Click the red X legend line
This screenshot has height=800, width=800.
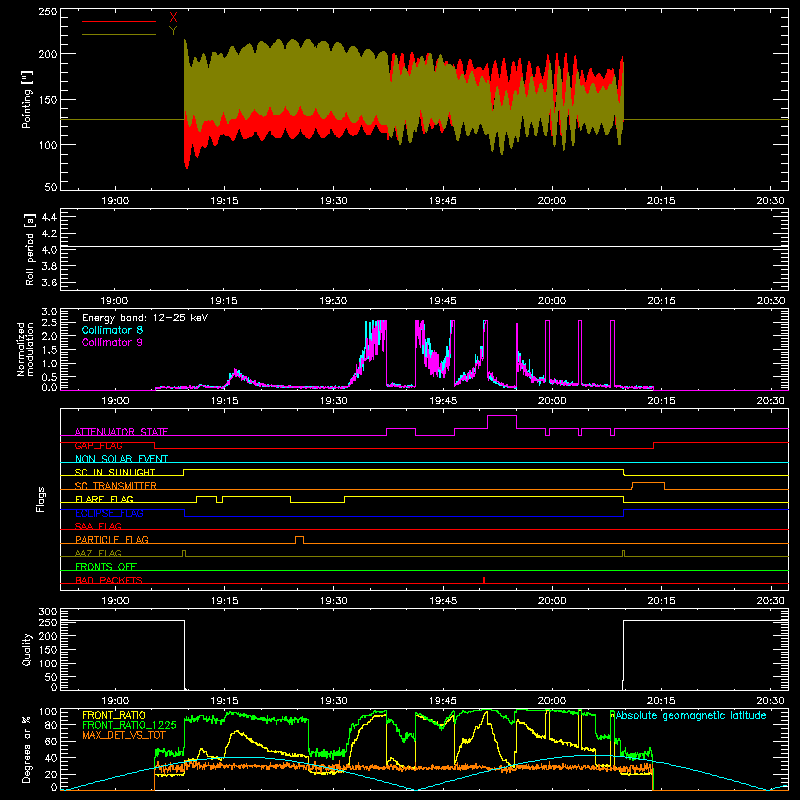point(119,21)
